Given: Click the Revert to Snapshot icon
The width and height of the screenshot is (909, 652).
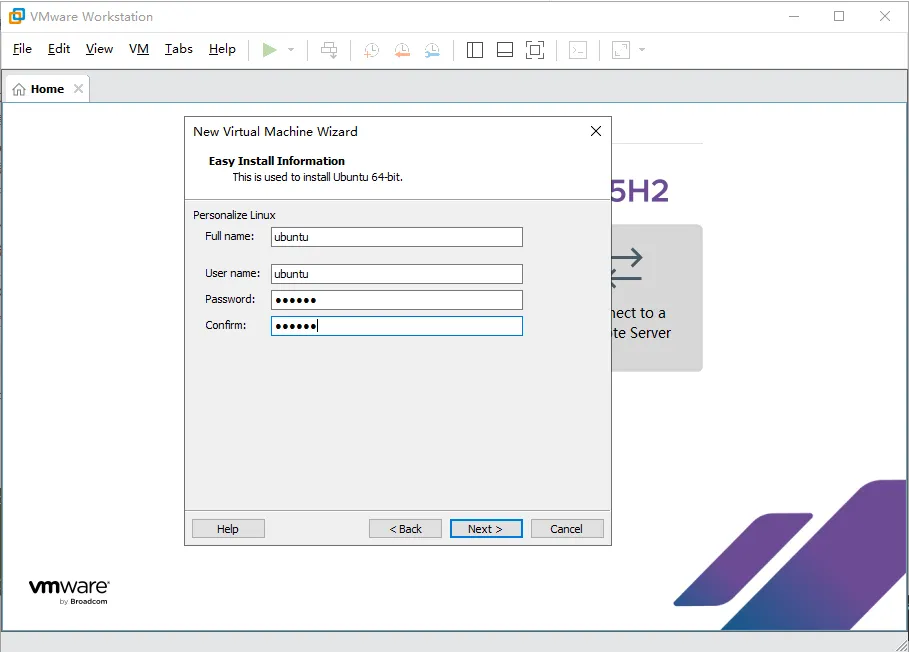Looking at the screenshot, I should pyautogui.click(x=402, y=50).
